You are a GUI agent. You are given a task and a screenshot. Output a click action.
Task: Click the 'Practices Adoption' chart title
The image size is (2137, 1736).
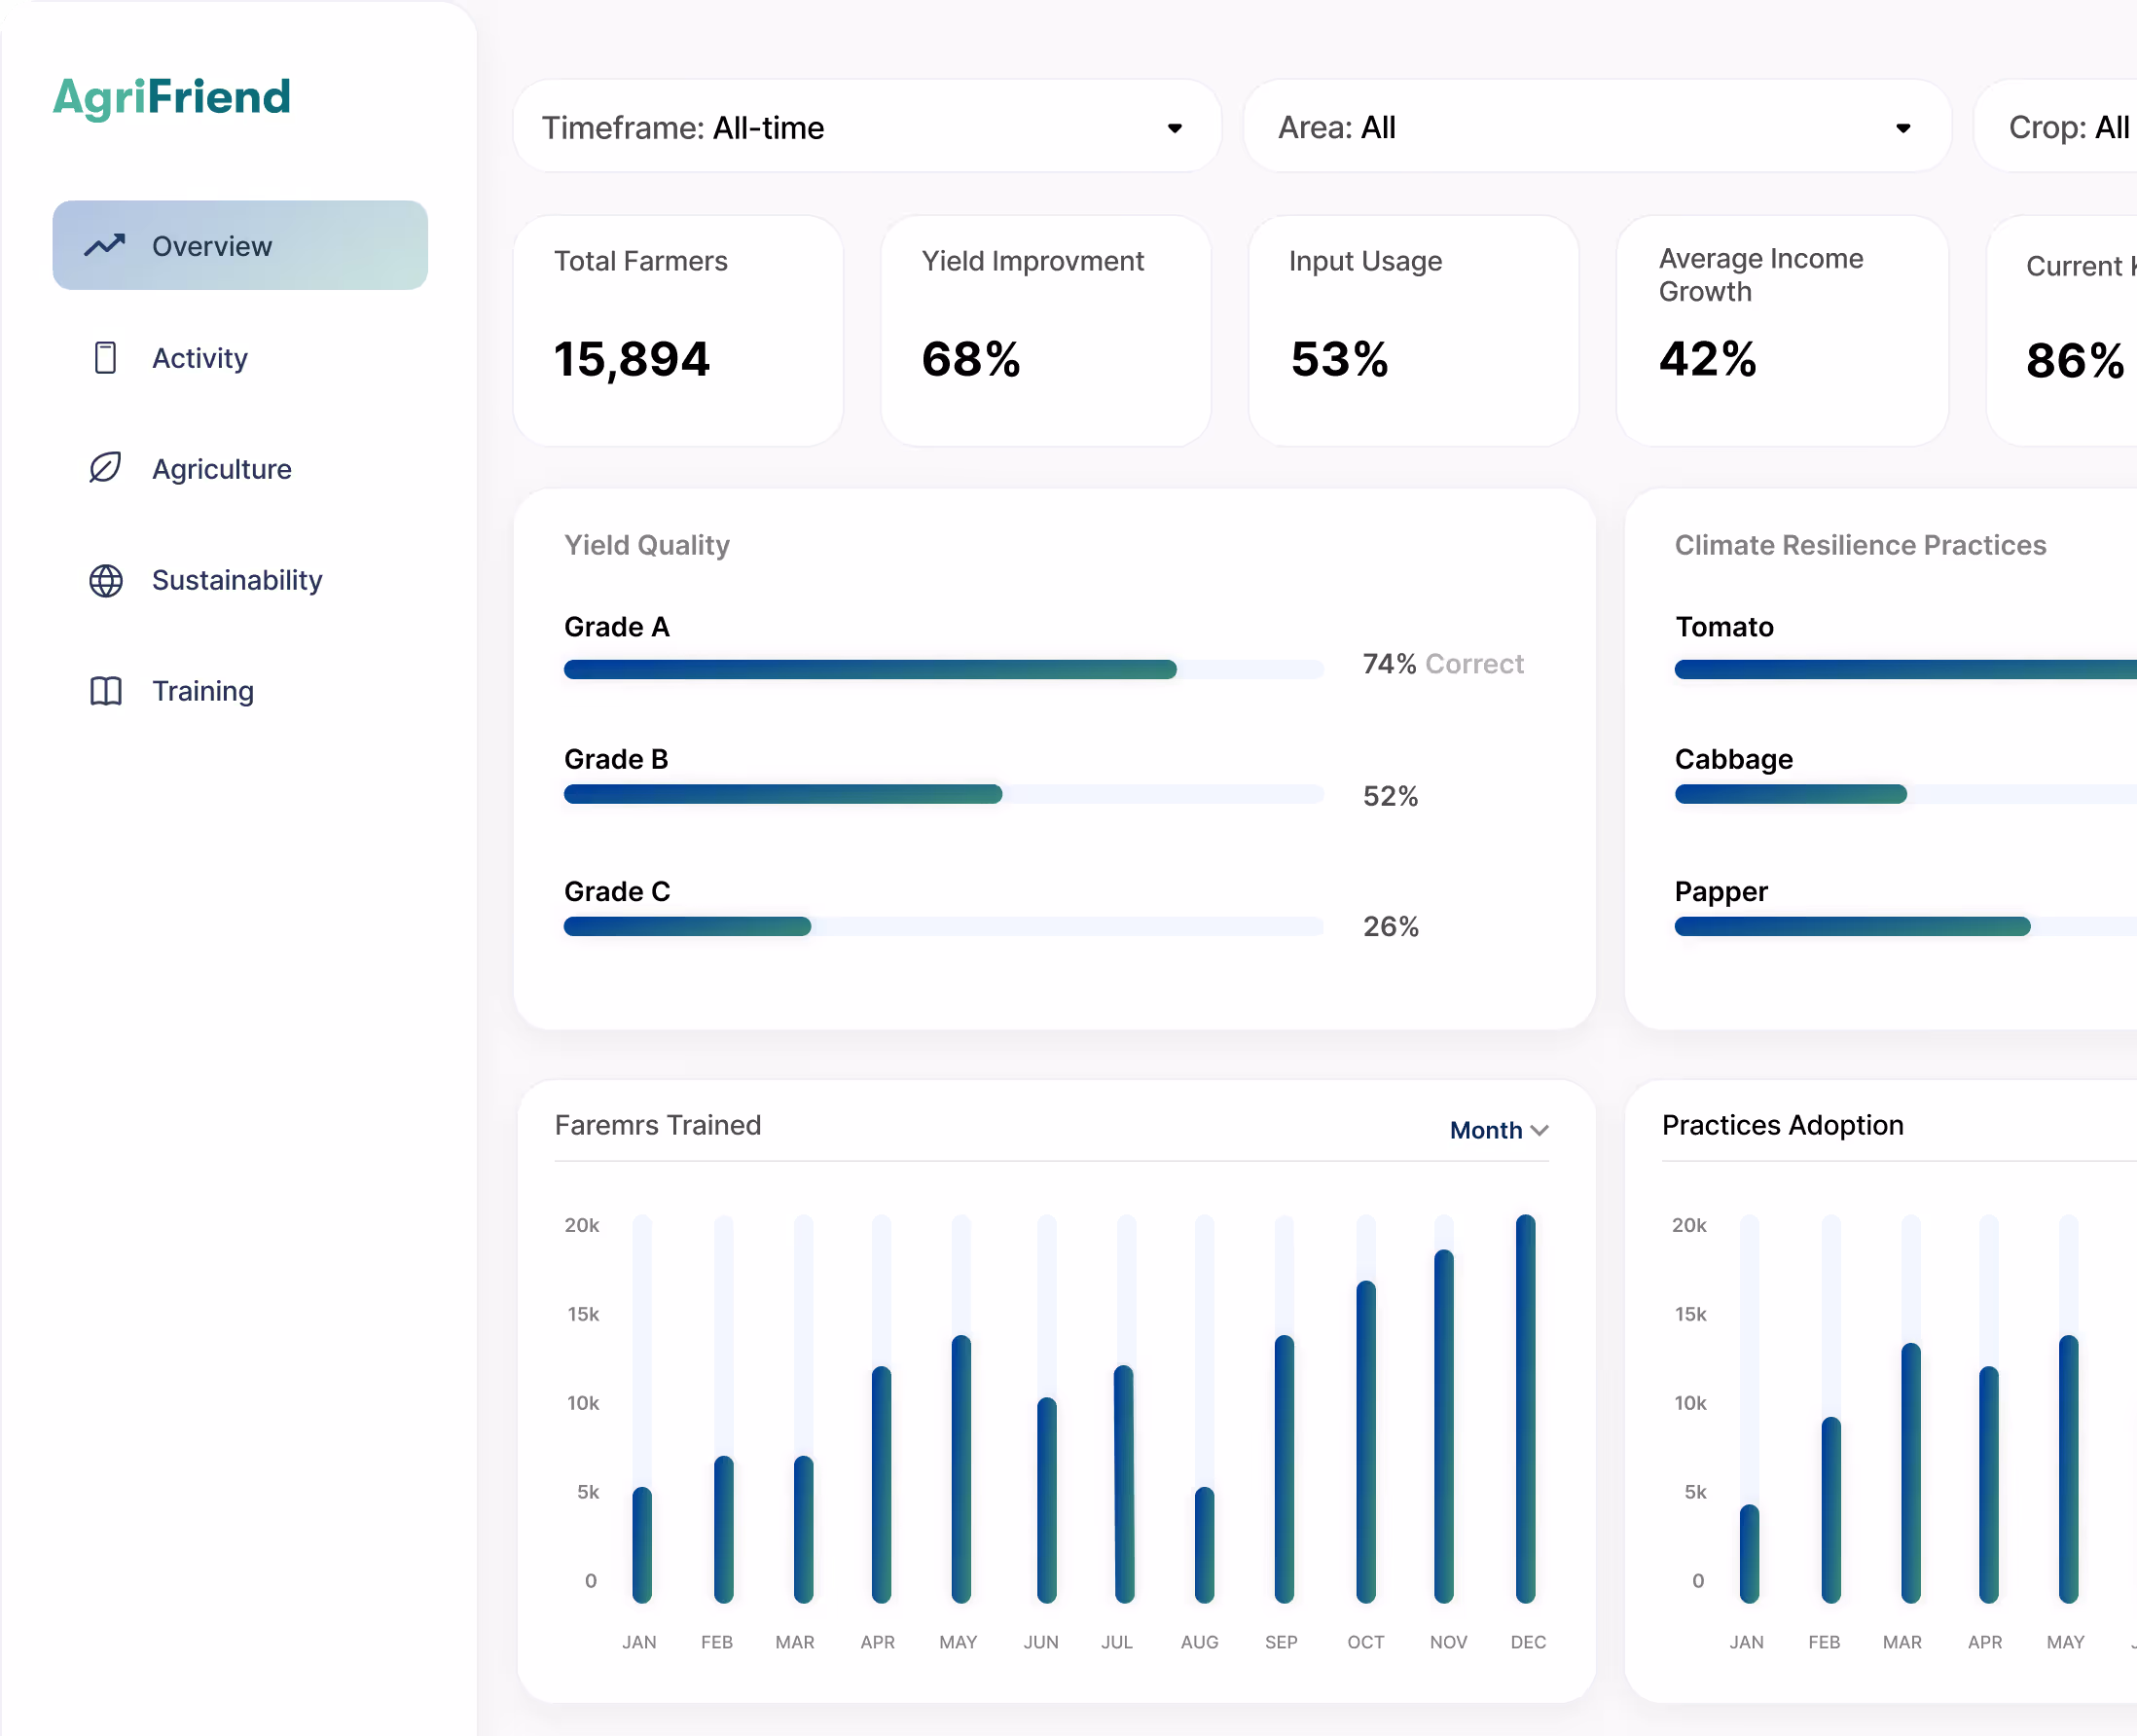1782,1125
